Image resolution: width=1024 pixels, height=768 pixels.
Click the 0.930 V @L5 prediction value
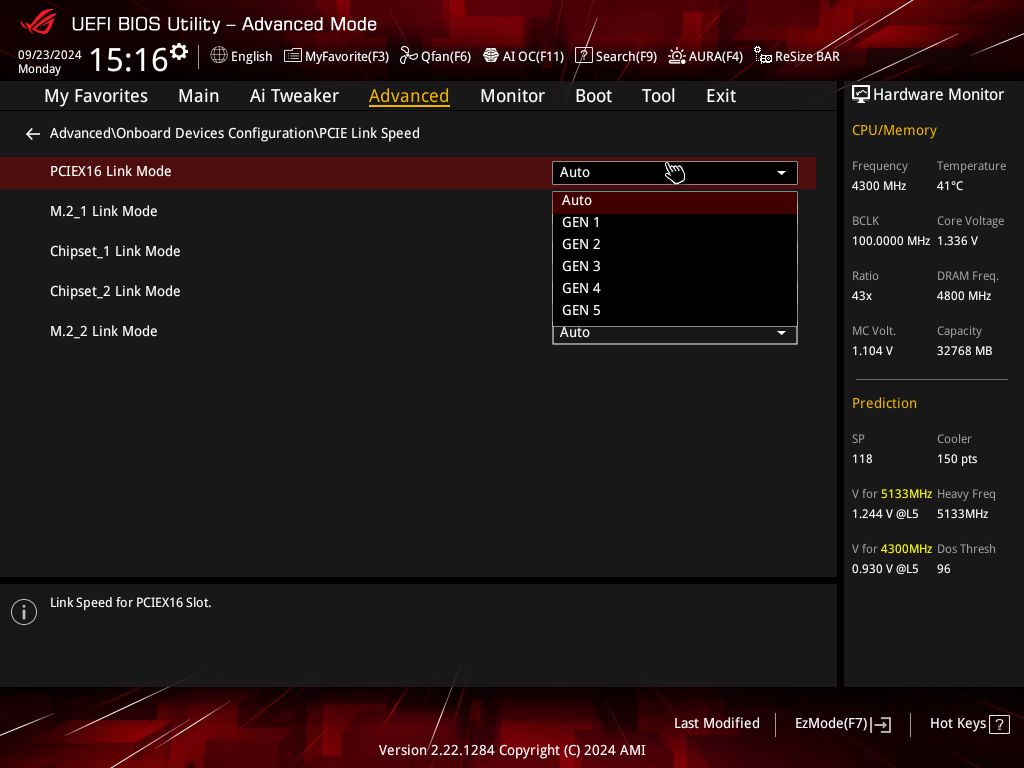[x=885, y=569]
